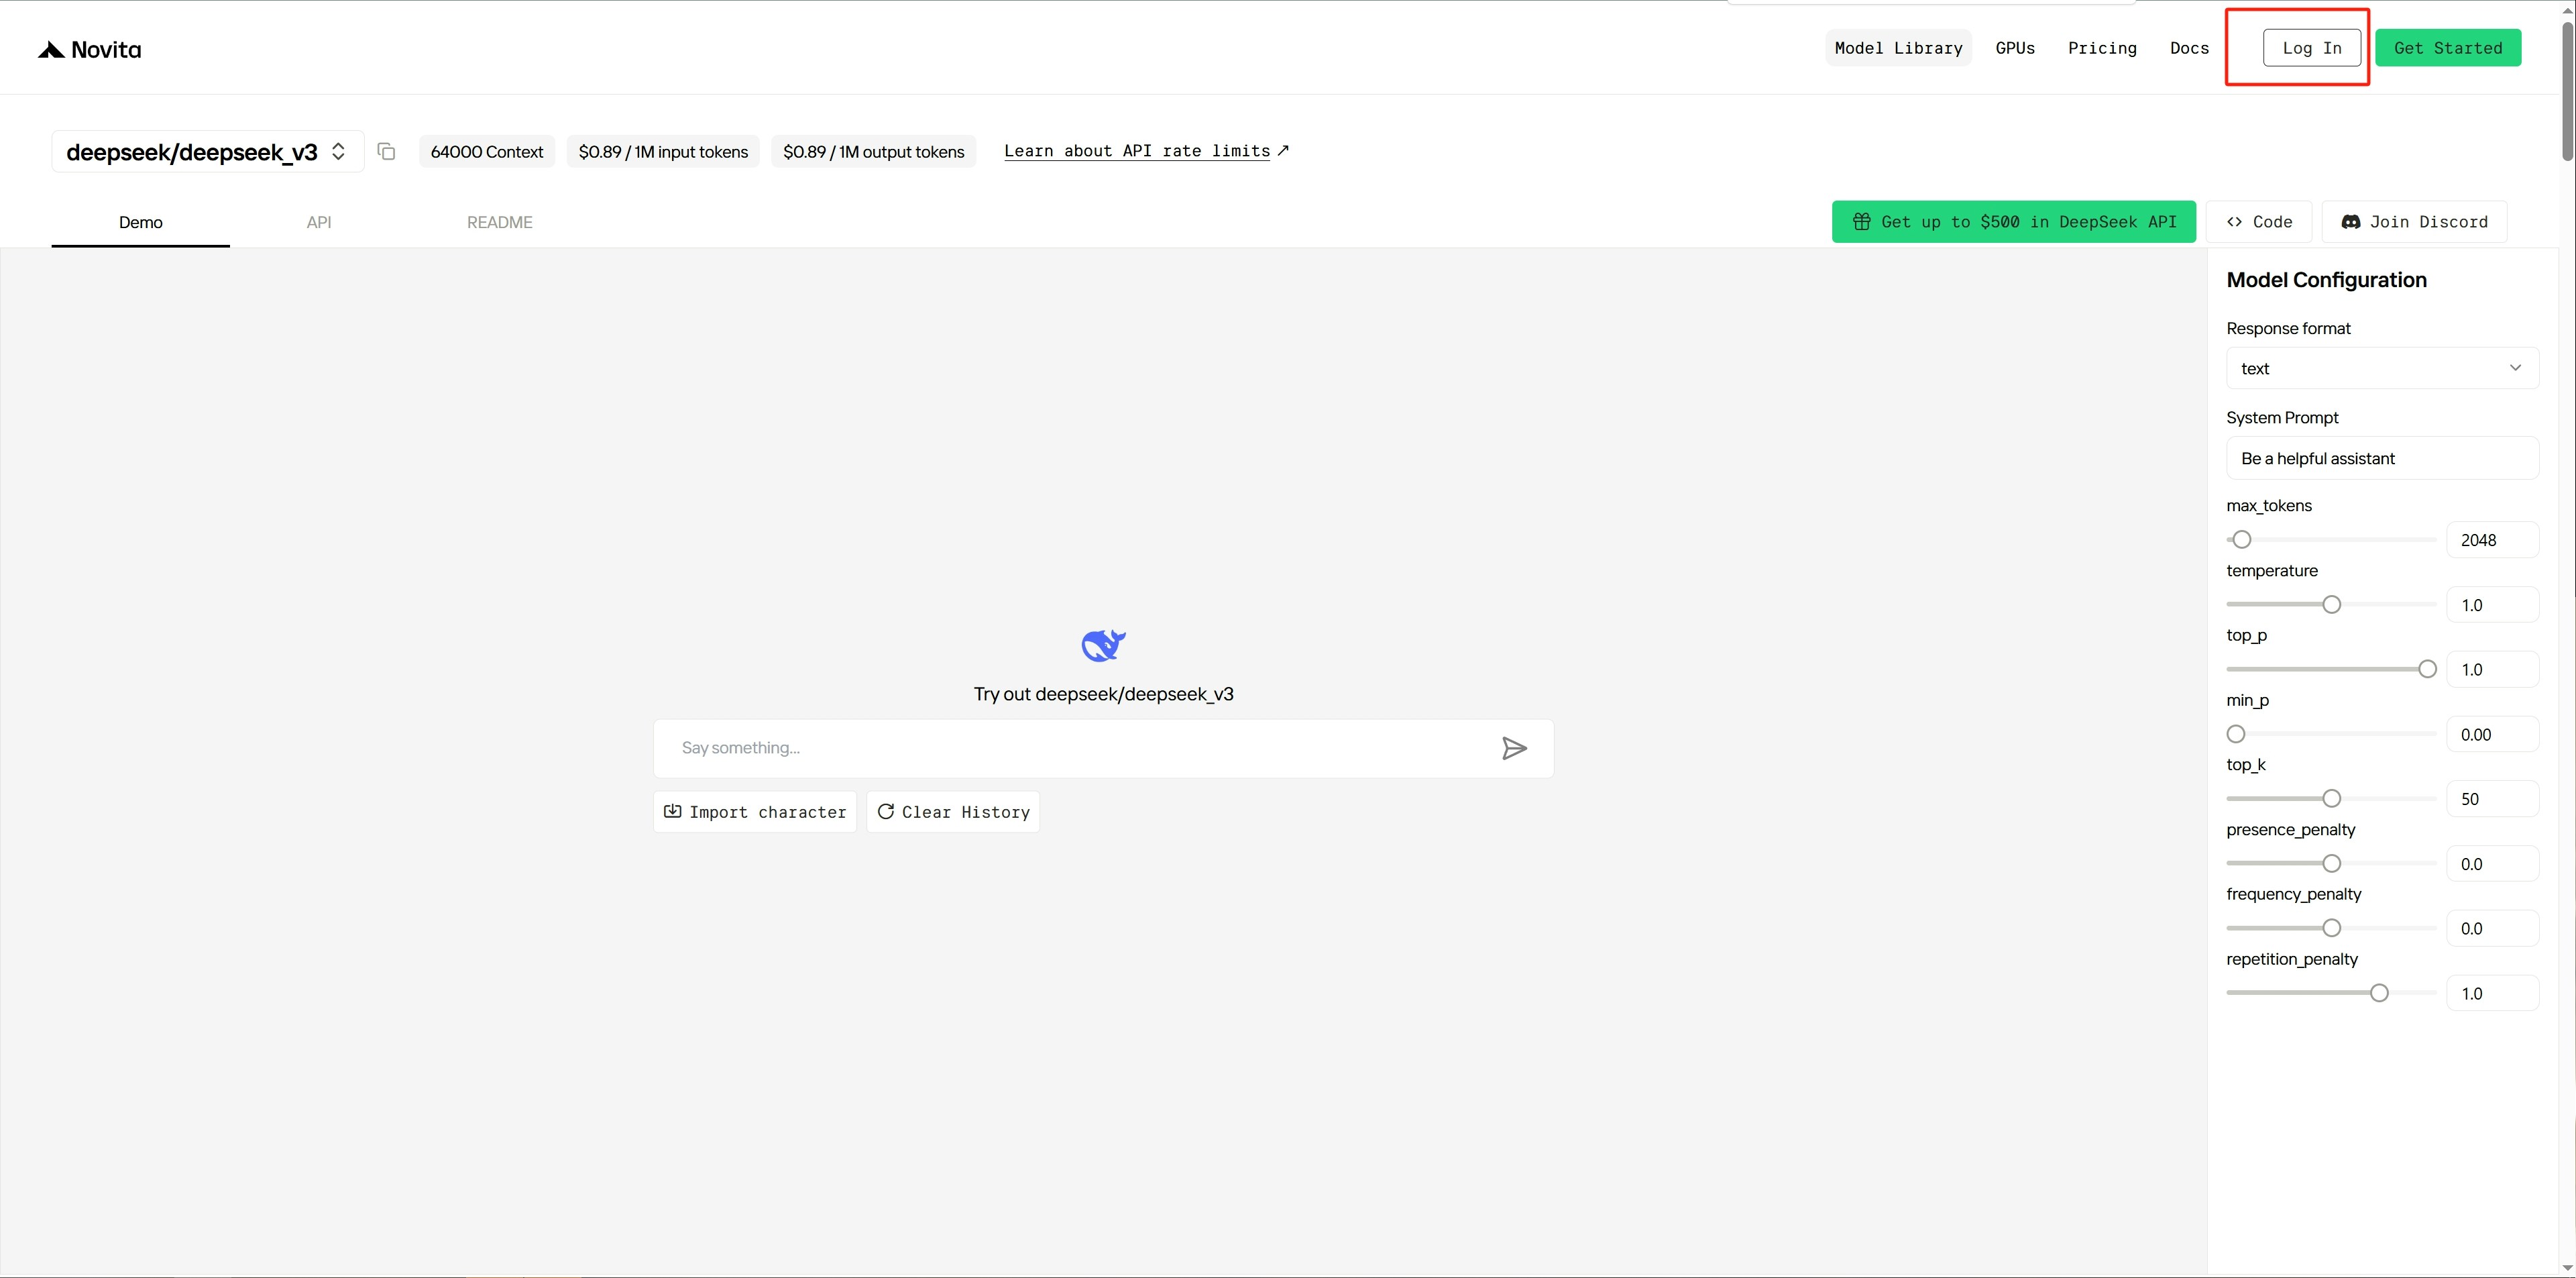This screenshot has width=2576, height=1278.
Task: Click the System Prompt text field
Action: click(x=2382, y=458)
